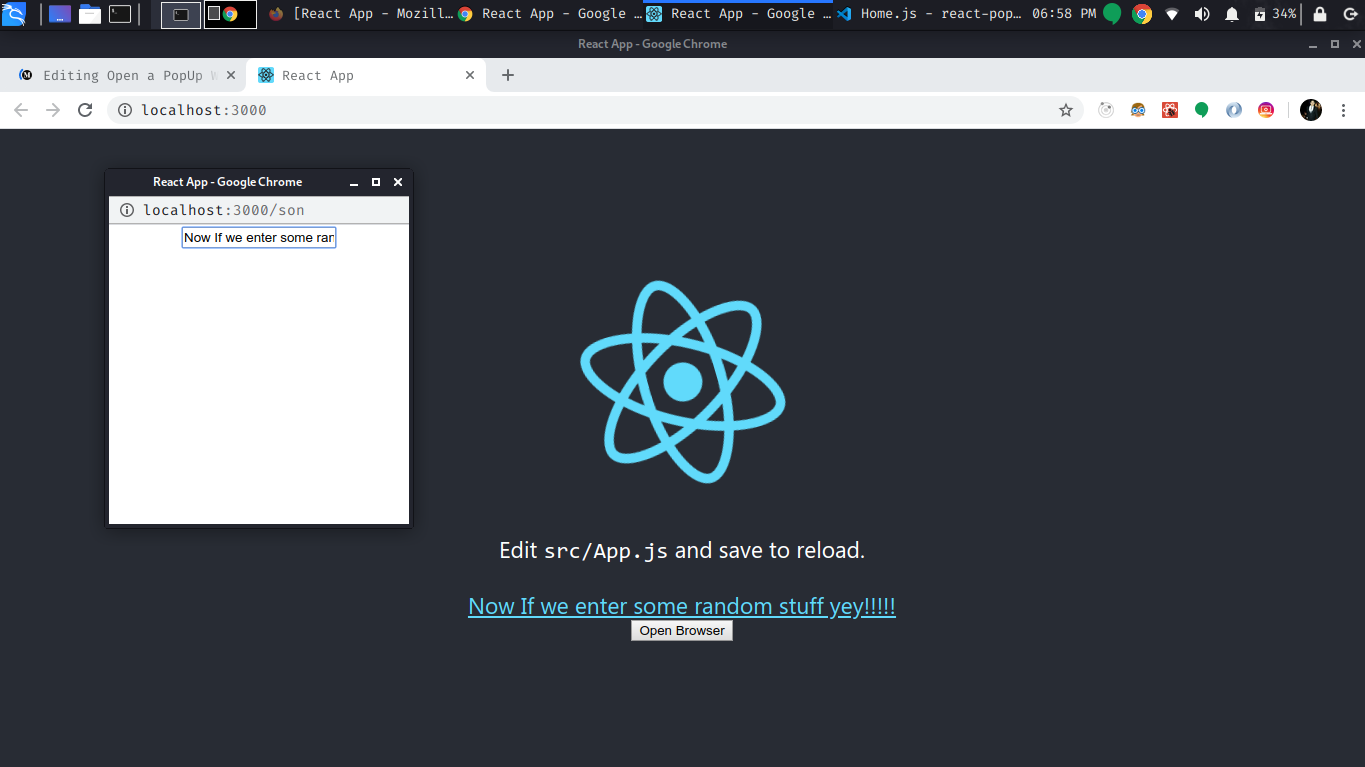Switch to workspace two with Chrome
1365x767 pixels.
pyautogui.click(x=230, y=14)
